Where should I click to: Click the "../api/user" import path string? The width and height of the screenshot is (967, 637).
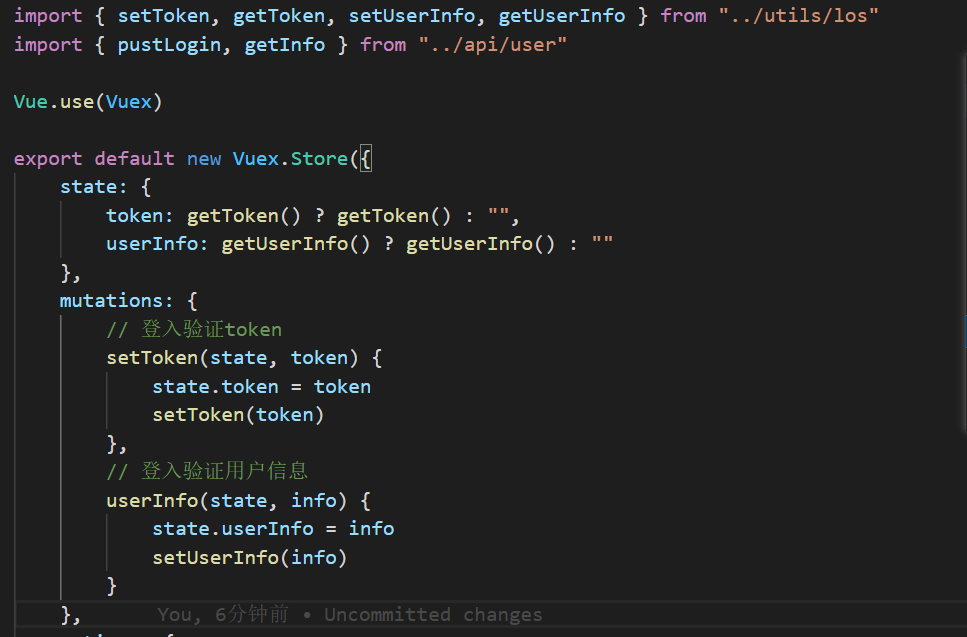point(492,44)
